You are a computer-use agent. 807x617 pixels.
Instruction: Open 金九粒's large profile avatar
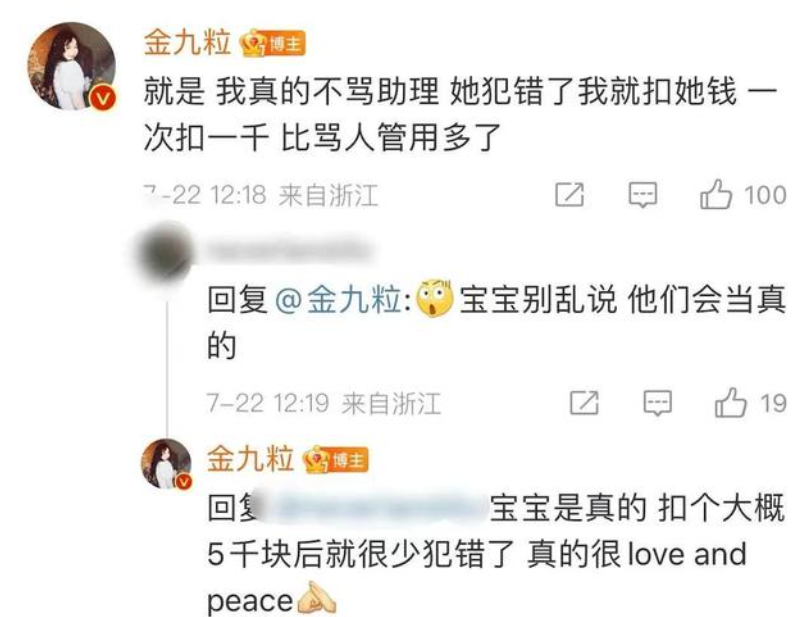[x=72, y=66]
